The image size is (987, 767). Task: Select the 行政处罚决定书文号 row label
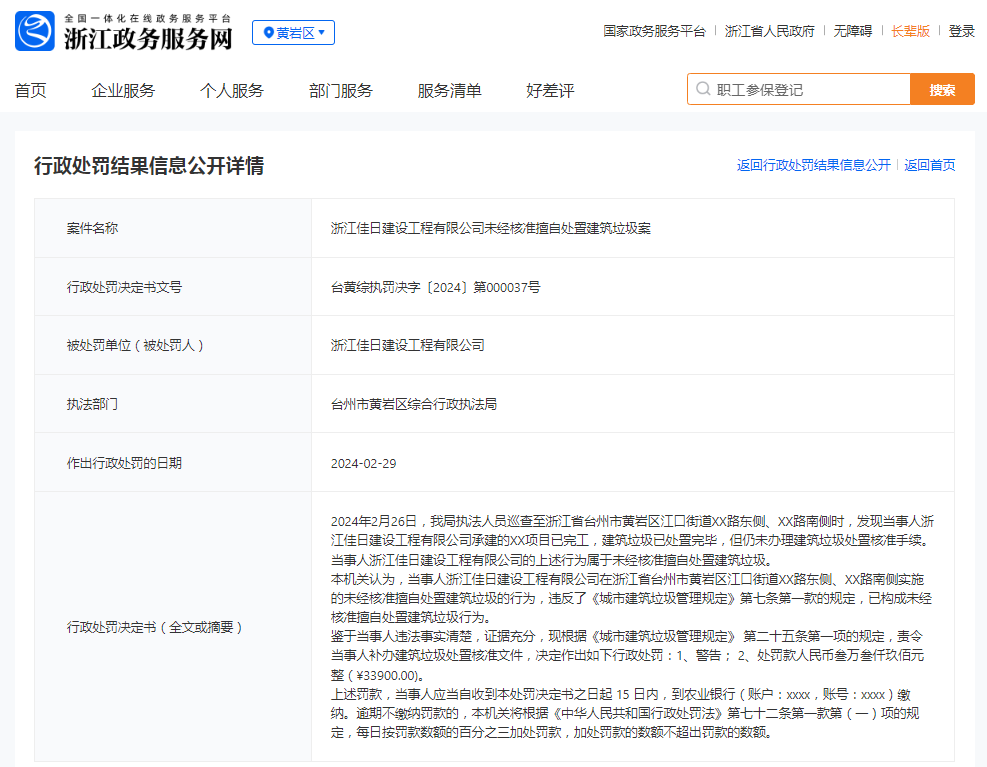(124, 287)
